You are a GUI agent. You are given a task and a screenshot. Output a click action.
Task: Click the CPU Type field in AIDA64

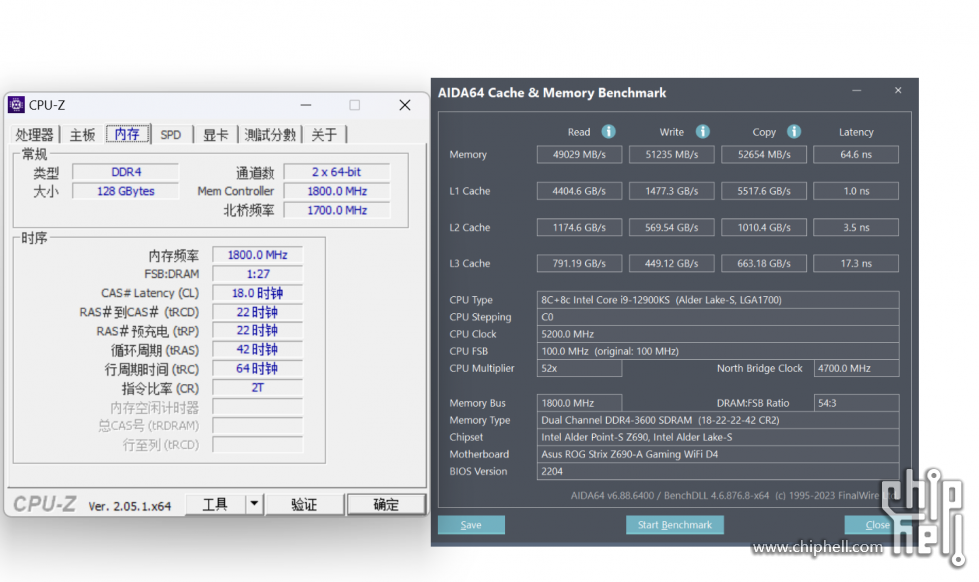[718, 300]
